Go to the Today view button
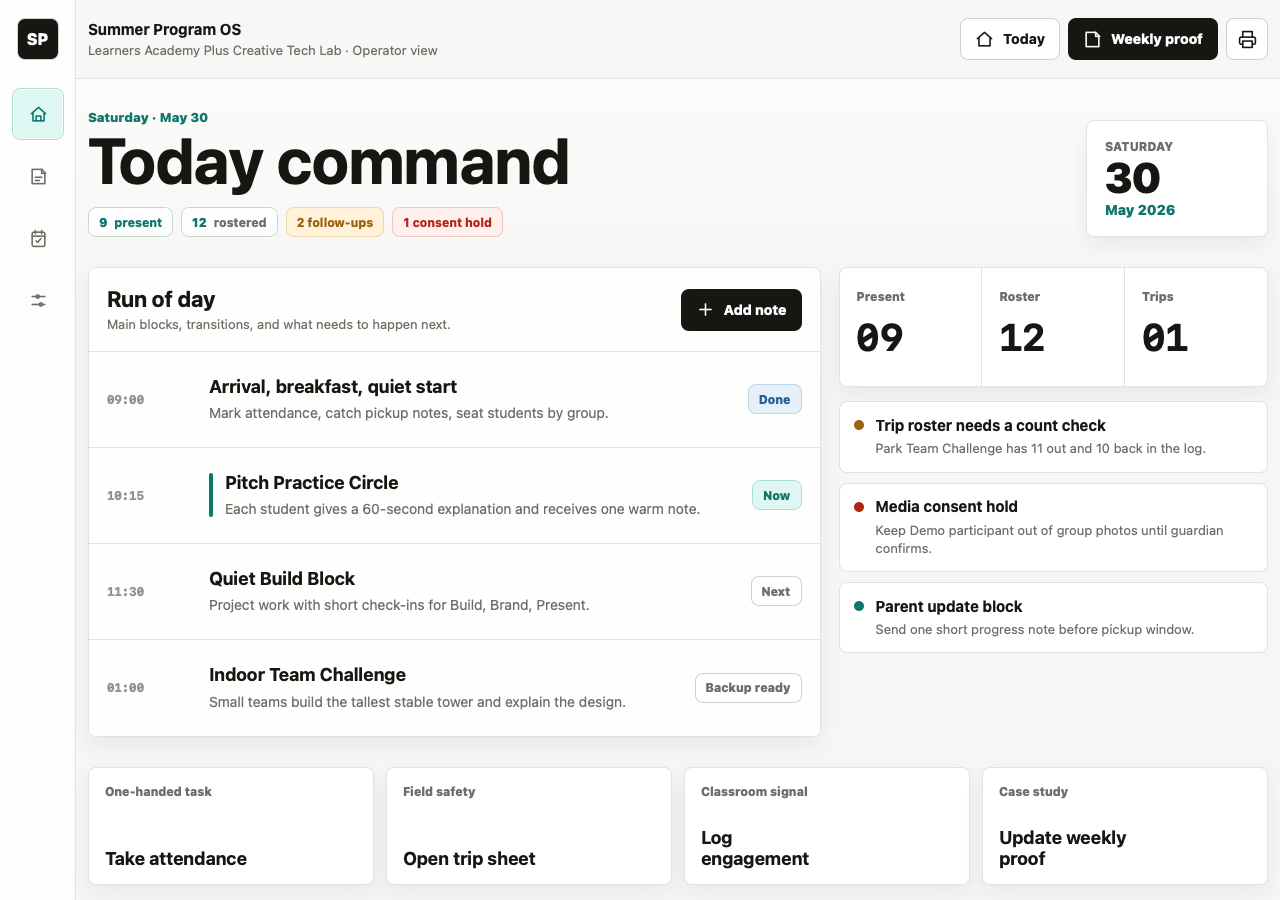The image size is (1280, 900). 1010,39
